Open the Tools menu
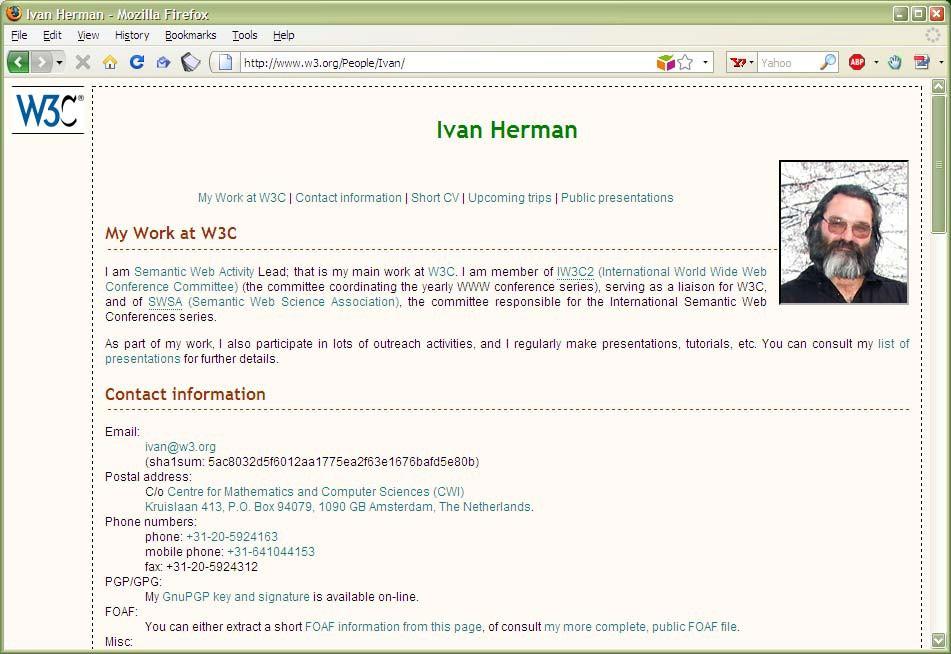 tap(245, 35)
